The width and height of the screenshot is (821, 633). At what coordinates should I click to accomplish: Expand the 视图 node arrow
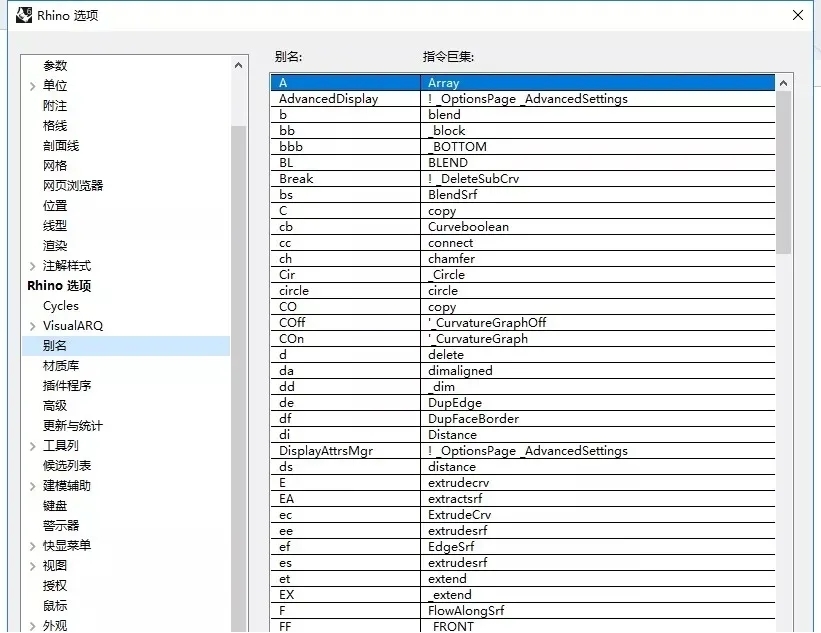point(33,566)
